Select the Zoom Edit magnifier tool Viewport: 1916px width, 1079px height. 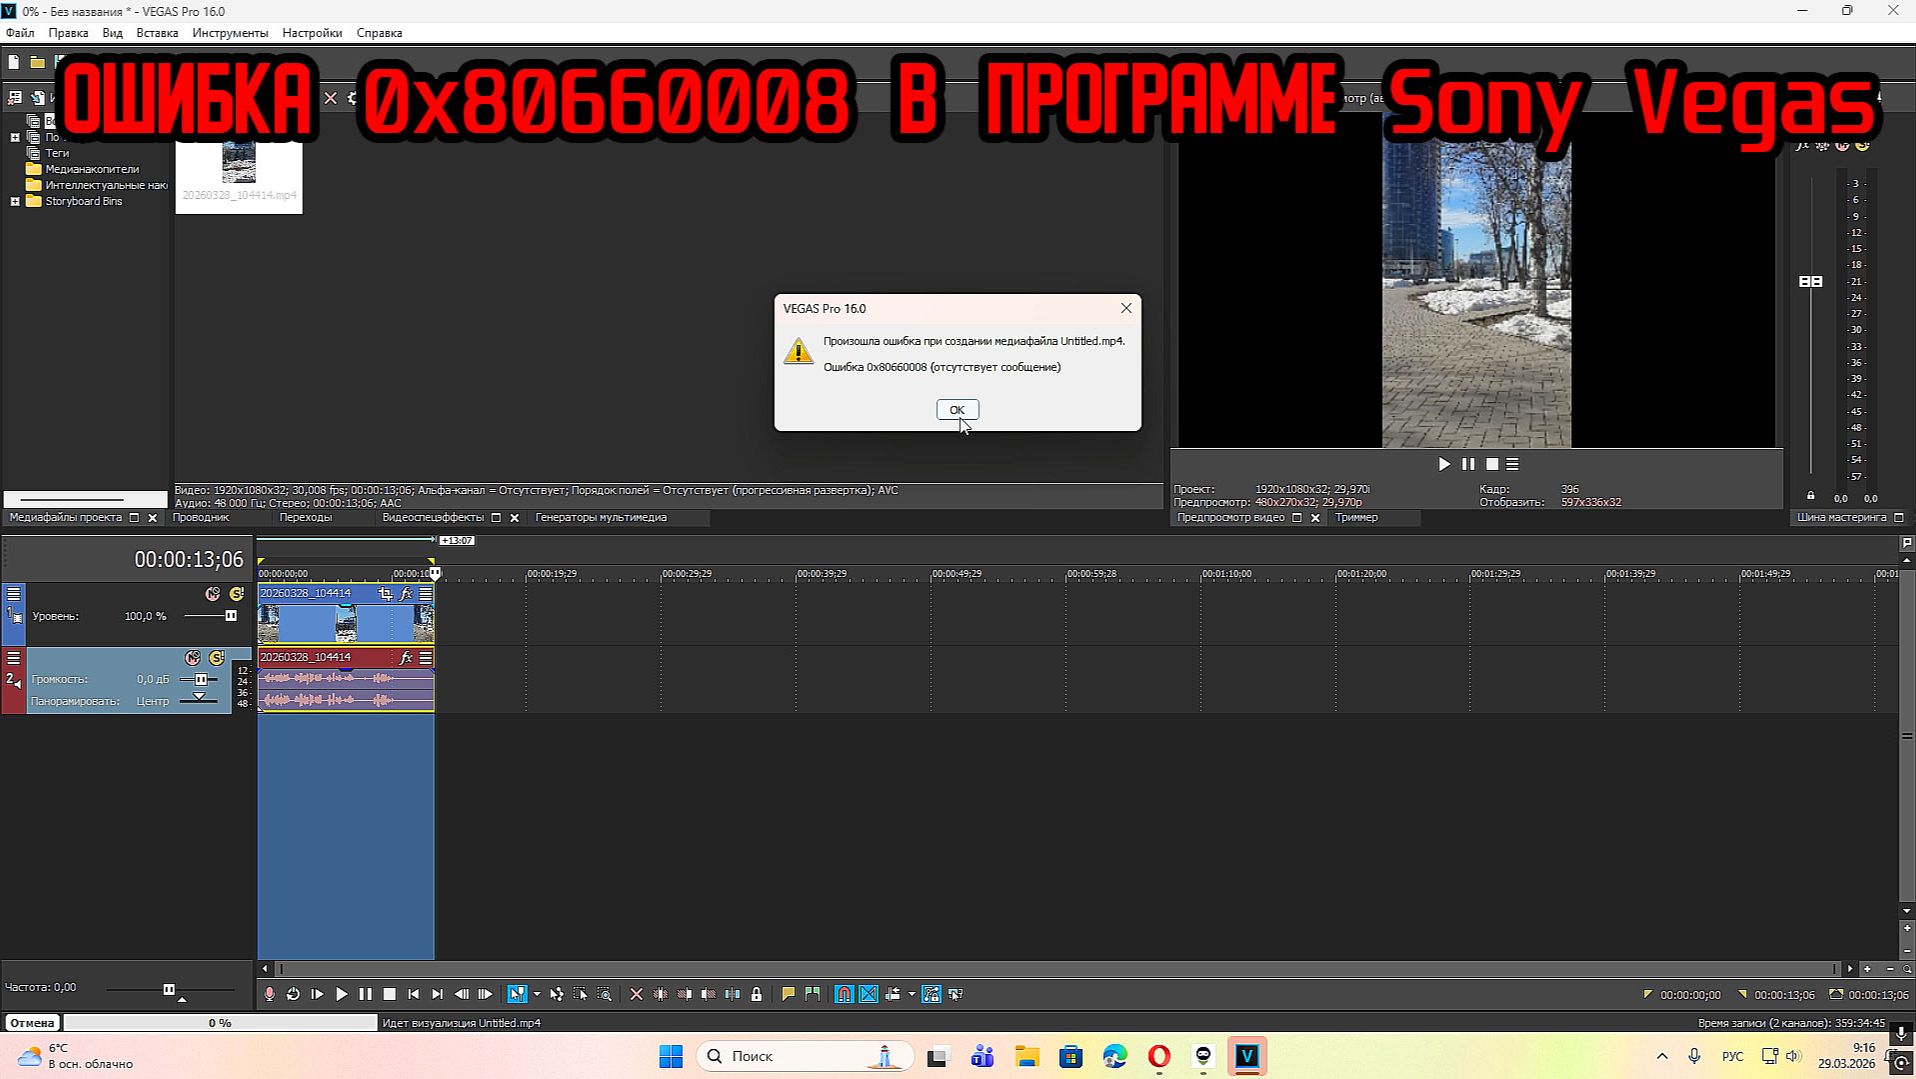[605, 994]
